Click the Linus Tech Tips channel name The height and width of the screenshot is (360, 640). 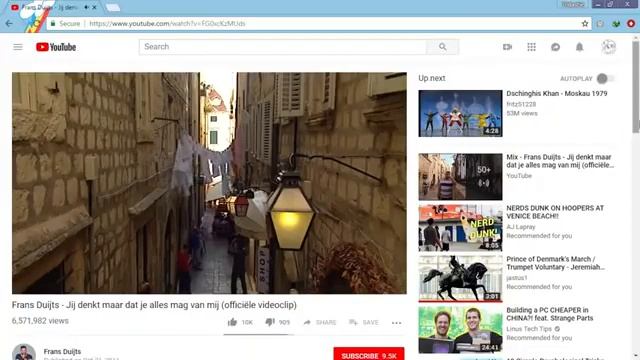click(x=529, y=329)
